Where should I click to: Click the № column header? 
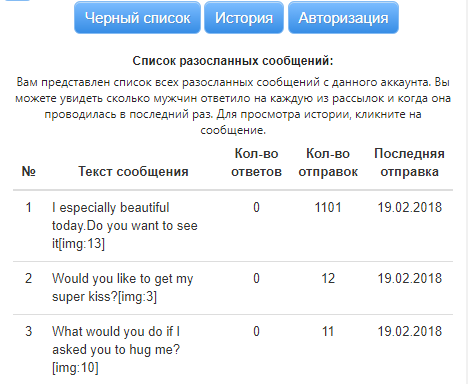(x=29, y=171)
